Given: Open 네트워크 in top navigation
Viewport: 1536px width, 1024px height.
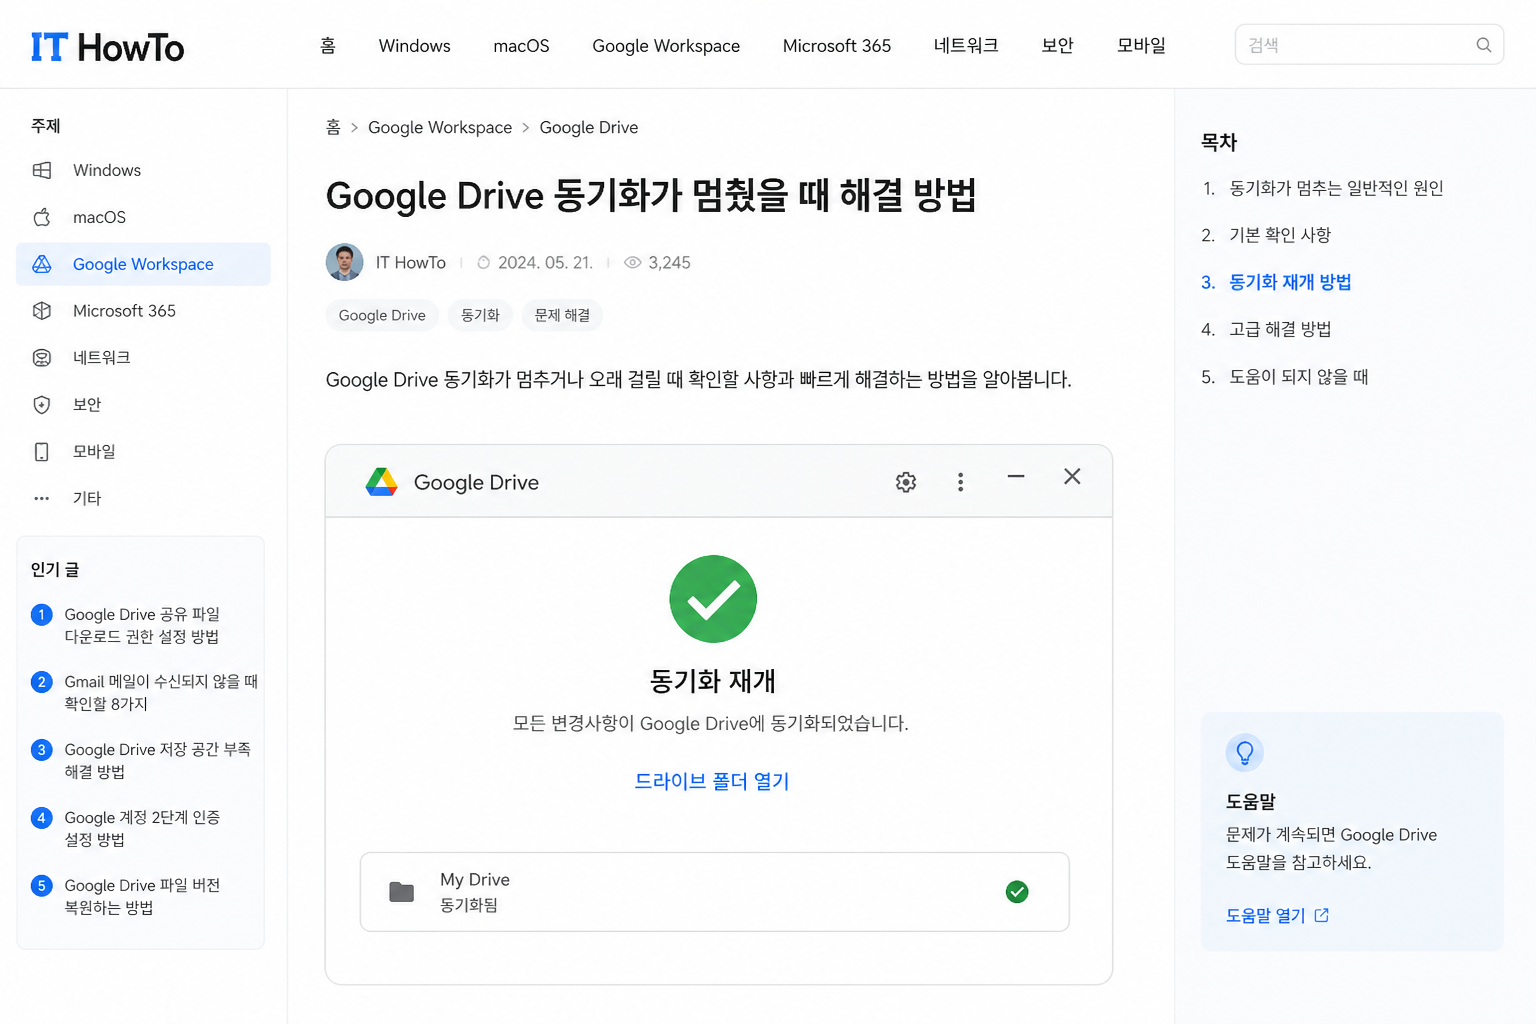Looking at the screenshot, I should point(966,46).
